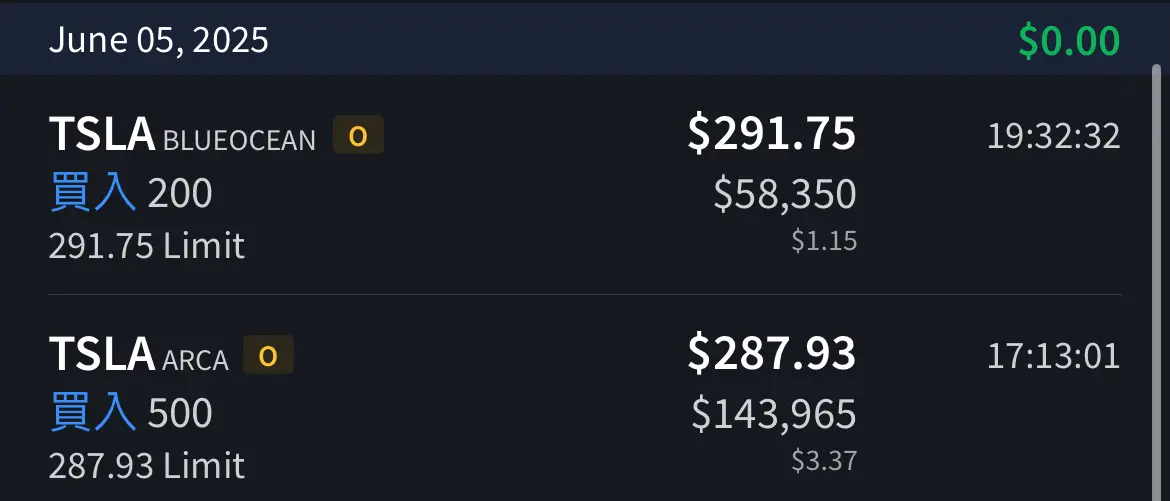Click the yellow O badge beside ARCA

[268, 355]
